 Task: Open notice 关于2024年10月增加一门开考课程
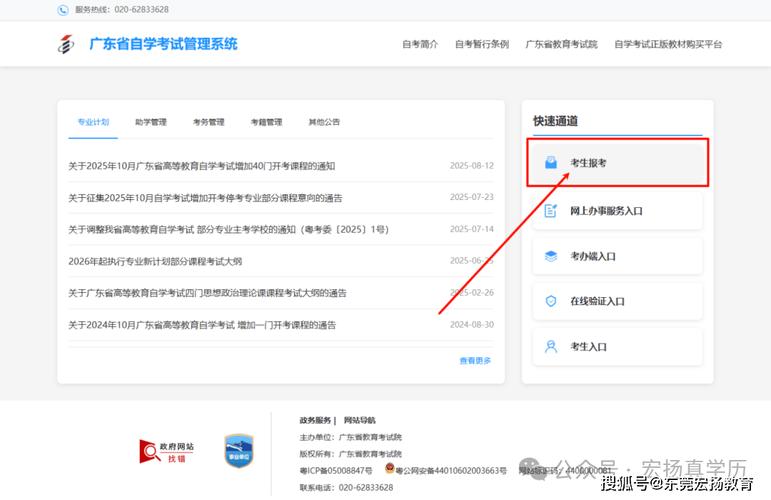202,325
